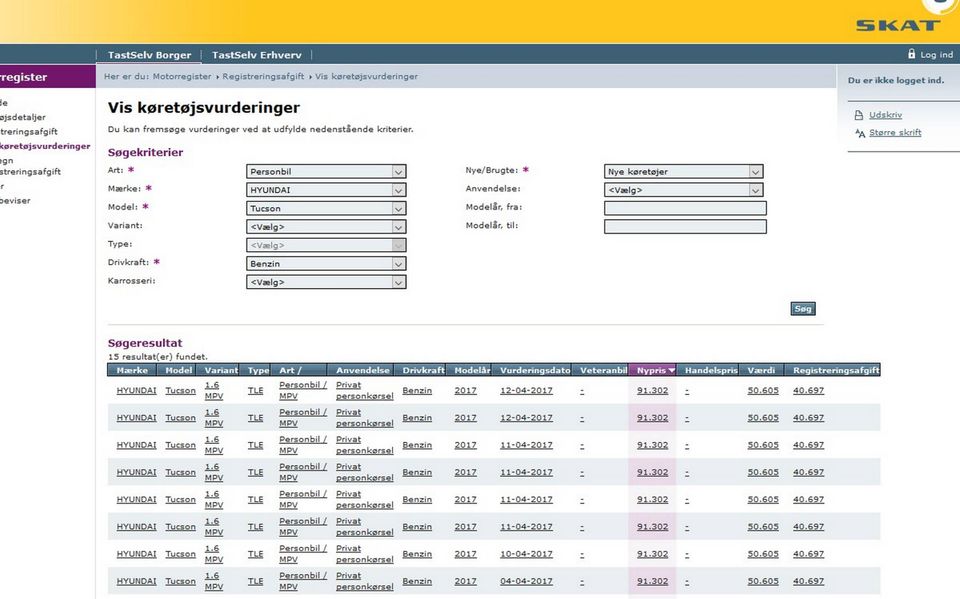Open the Registreringsafgift breadcrumb link

click(263, 76)
